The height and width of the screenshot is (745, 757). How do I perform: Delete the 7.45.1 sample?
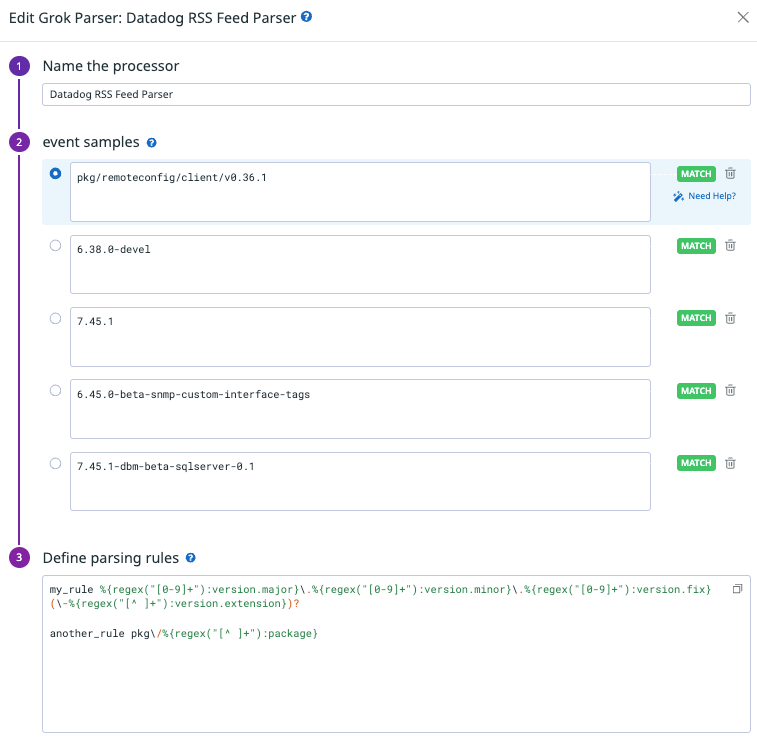730,318
